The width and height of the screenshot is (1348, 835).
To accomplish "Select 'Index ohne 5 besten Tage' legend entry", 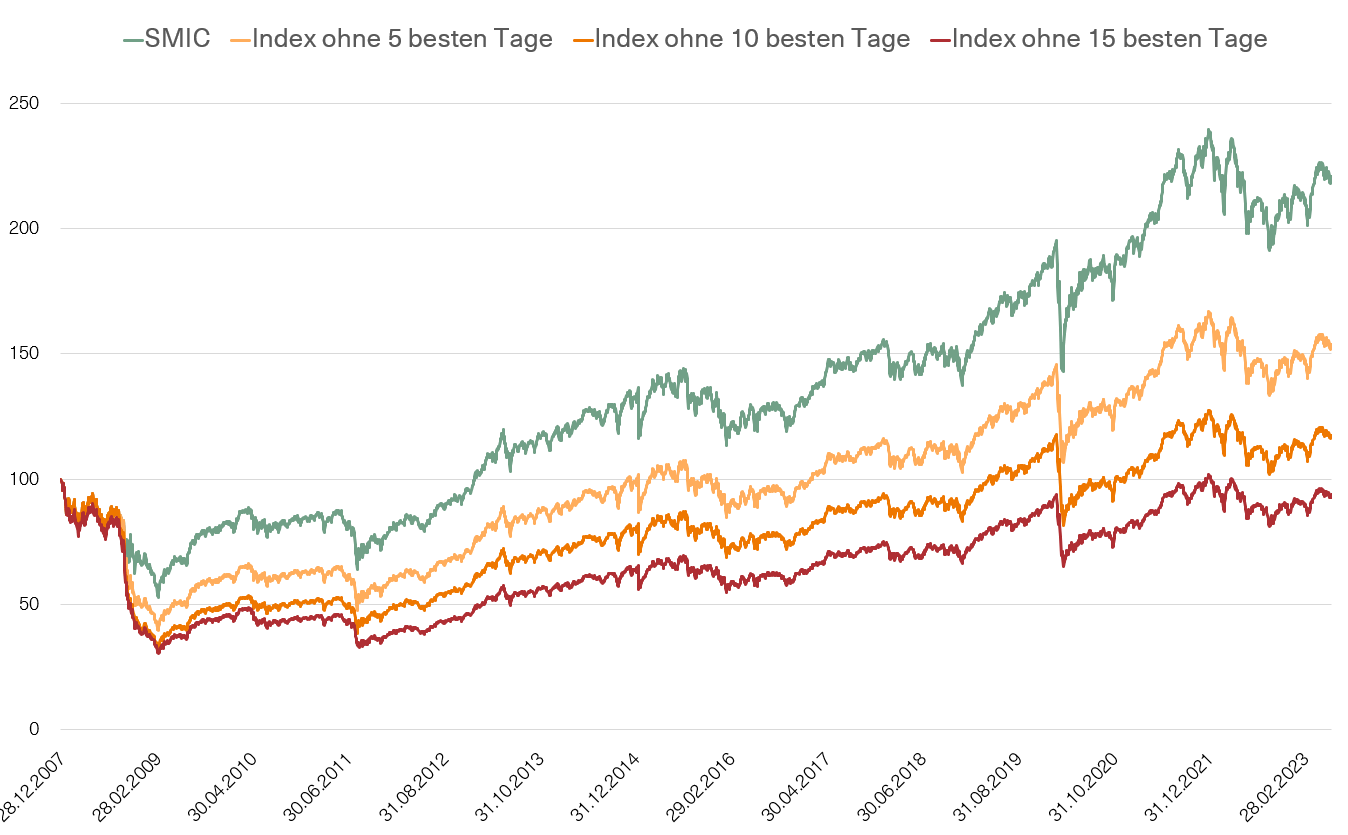I will pos(402,39).
